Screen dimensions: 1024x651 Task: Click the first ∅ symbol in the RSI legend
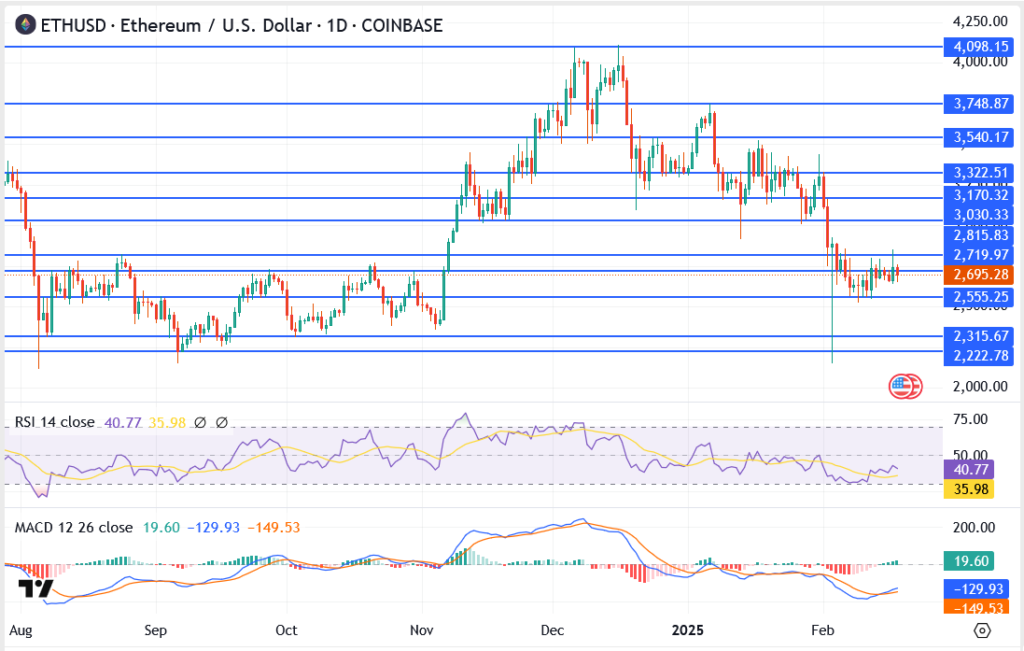pyautogui.click(x=200, y=423)
